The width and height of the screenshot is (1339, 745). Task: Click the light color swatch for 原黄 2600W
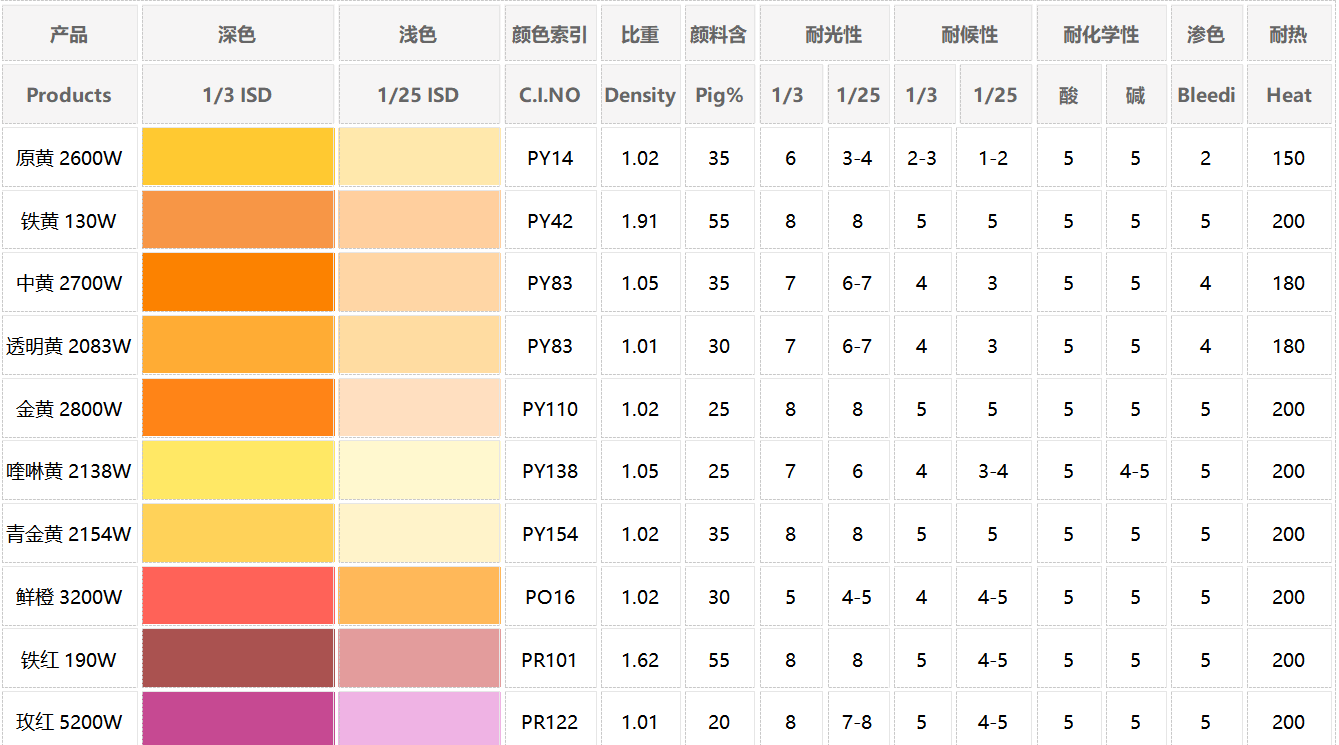click(419, 157)
